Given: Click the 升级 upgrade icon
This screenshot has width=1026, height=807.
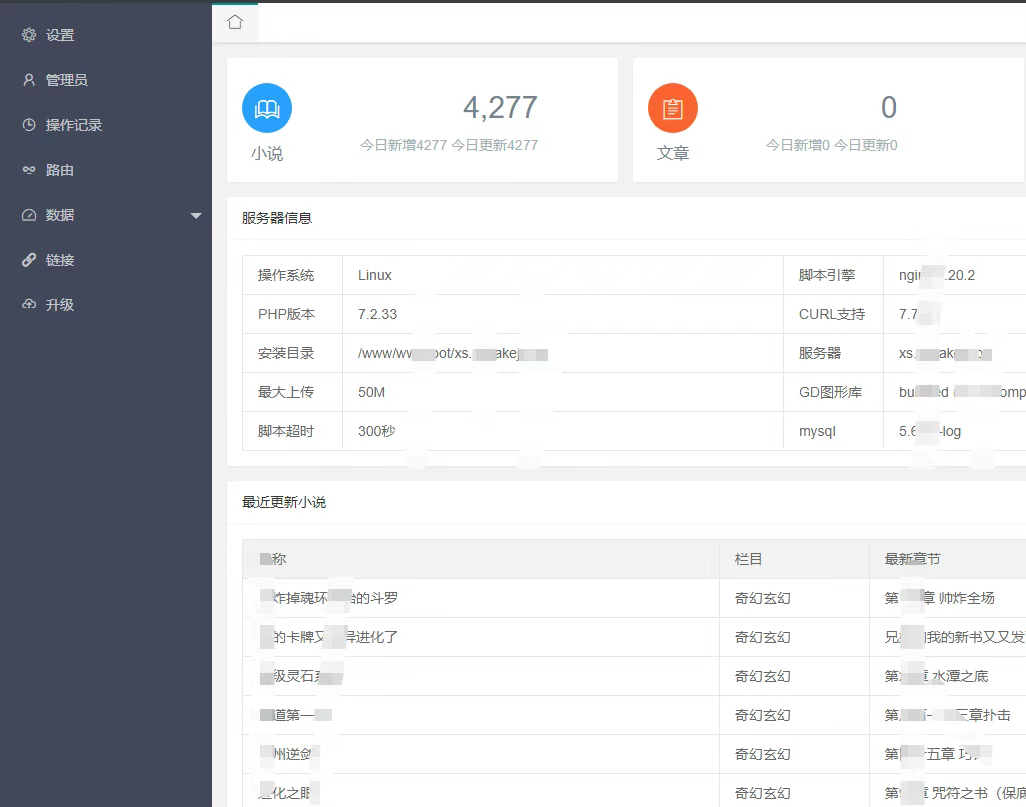Looking at the screenshot, I should tap(28, 304).
